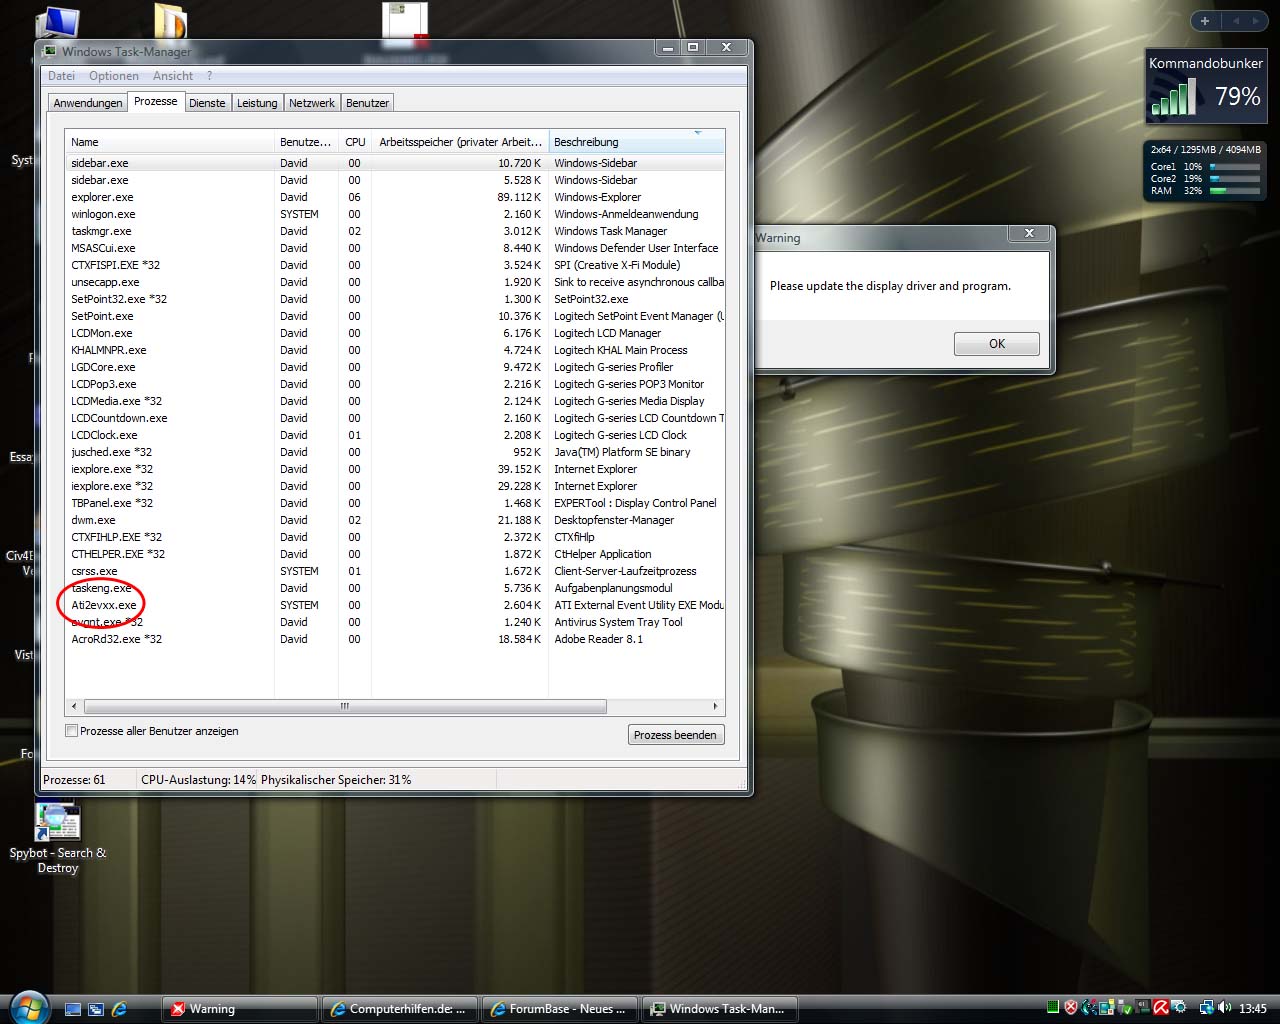This screenshot has width=1280, height=1024.
Task: Select the AcroRd32.exe *32 process
Action: coord(395,639)
